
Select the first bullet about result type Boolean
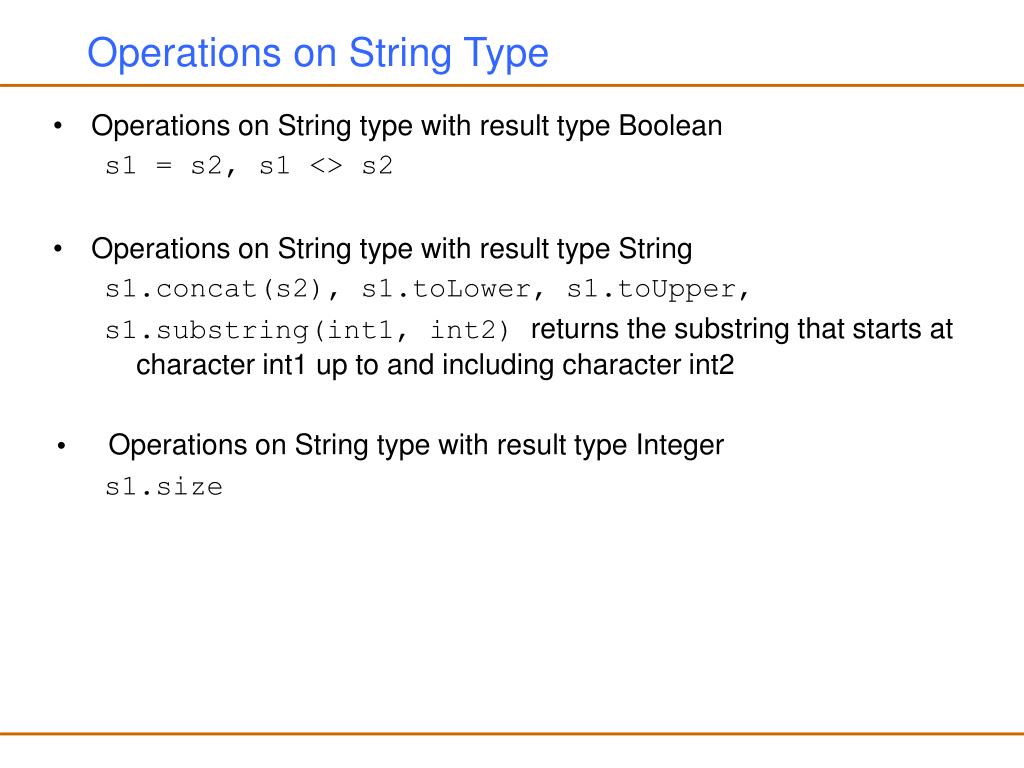[406, 126]
